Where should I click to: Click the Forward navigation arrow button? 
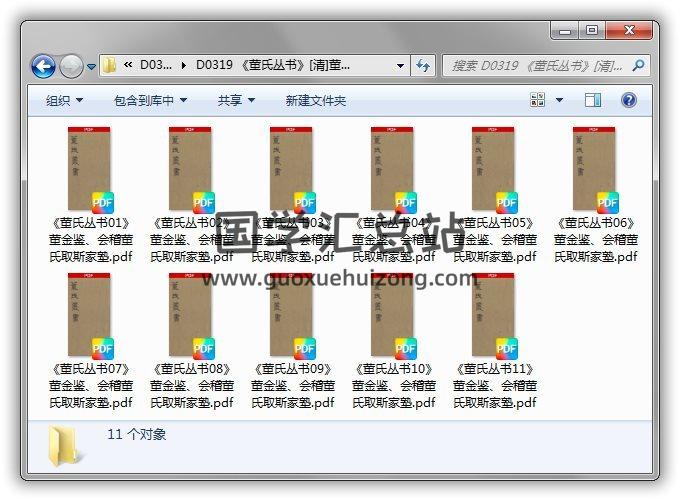[x=71, y=67]
